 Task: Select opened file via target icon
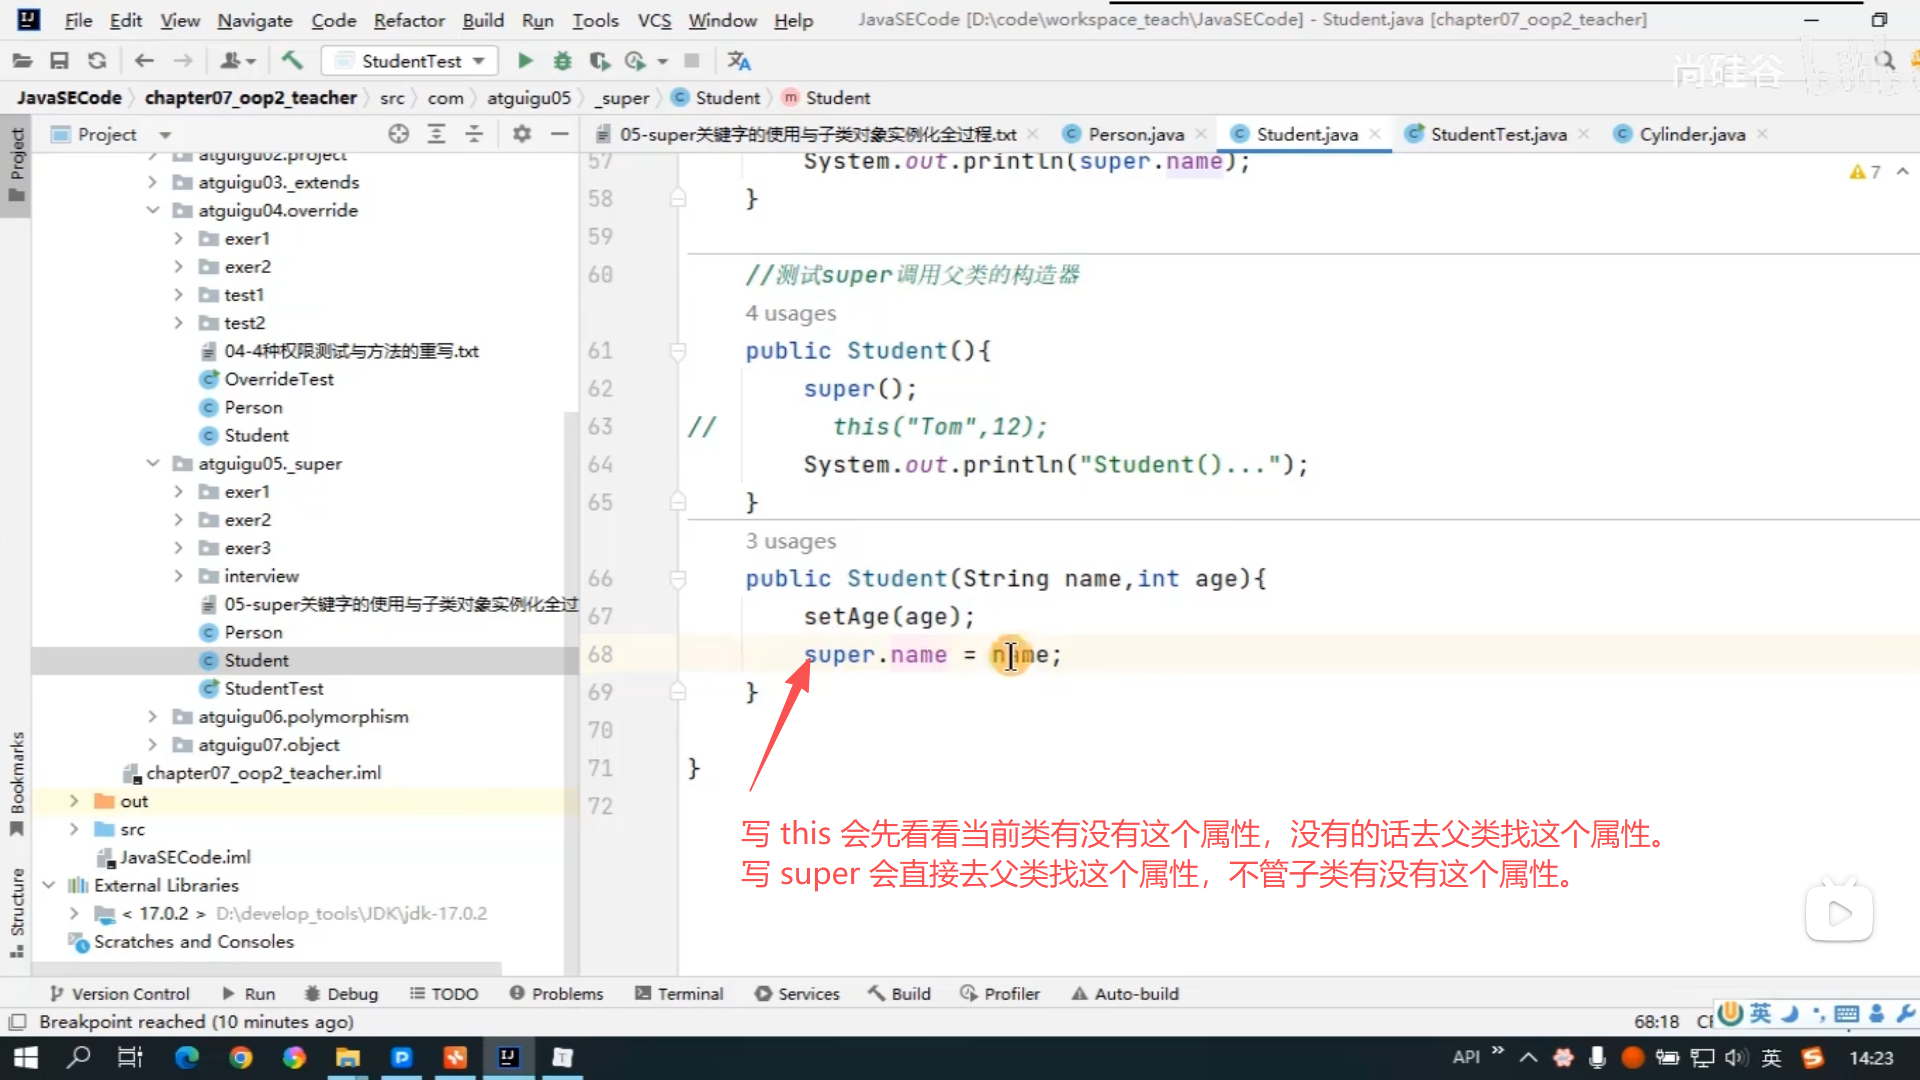coord(398,134)
